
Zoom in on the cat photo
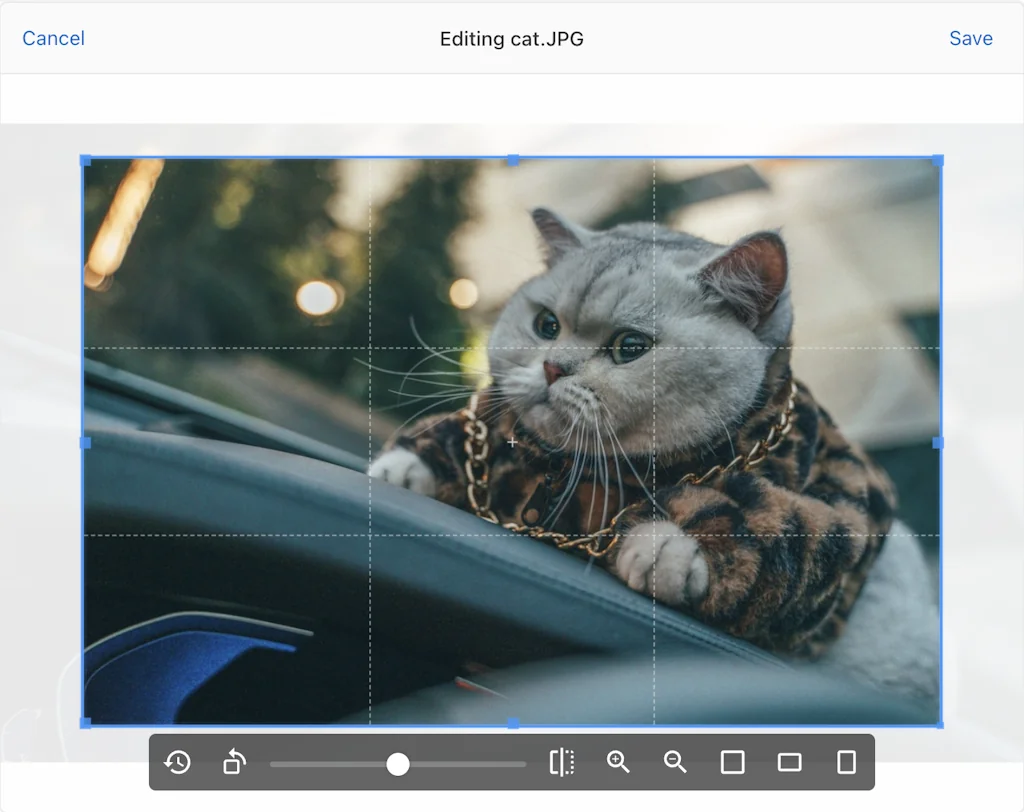[618, 762]
